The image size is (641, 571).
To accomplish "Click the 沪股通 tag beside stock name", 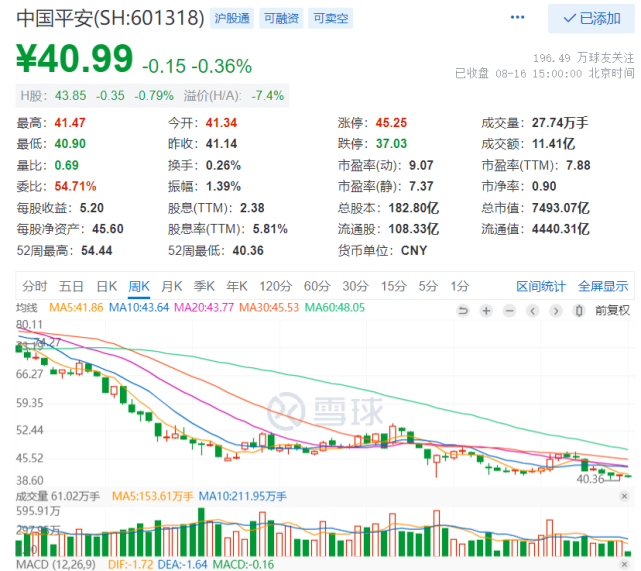I will pyautogui.click(x=234, y=18).
